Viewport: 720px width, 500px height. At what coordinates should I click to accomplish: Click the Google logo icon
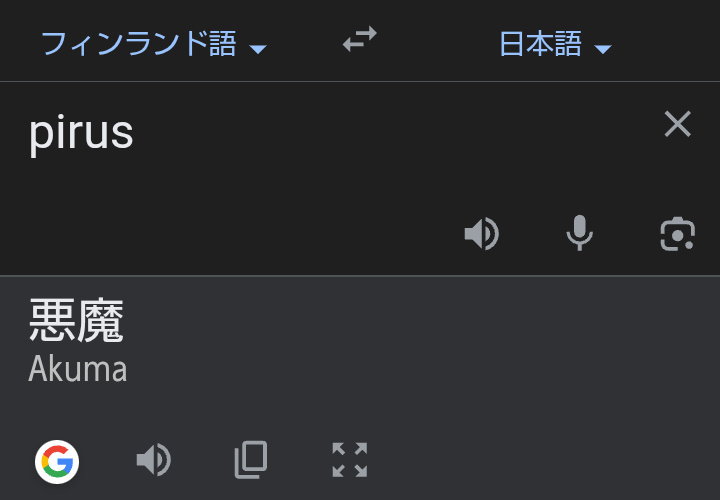(x=57, y=461)
